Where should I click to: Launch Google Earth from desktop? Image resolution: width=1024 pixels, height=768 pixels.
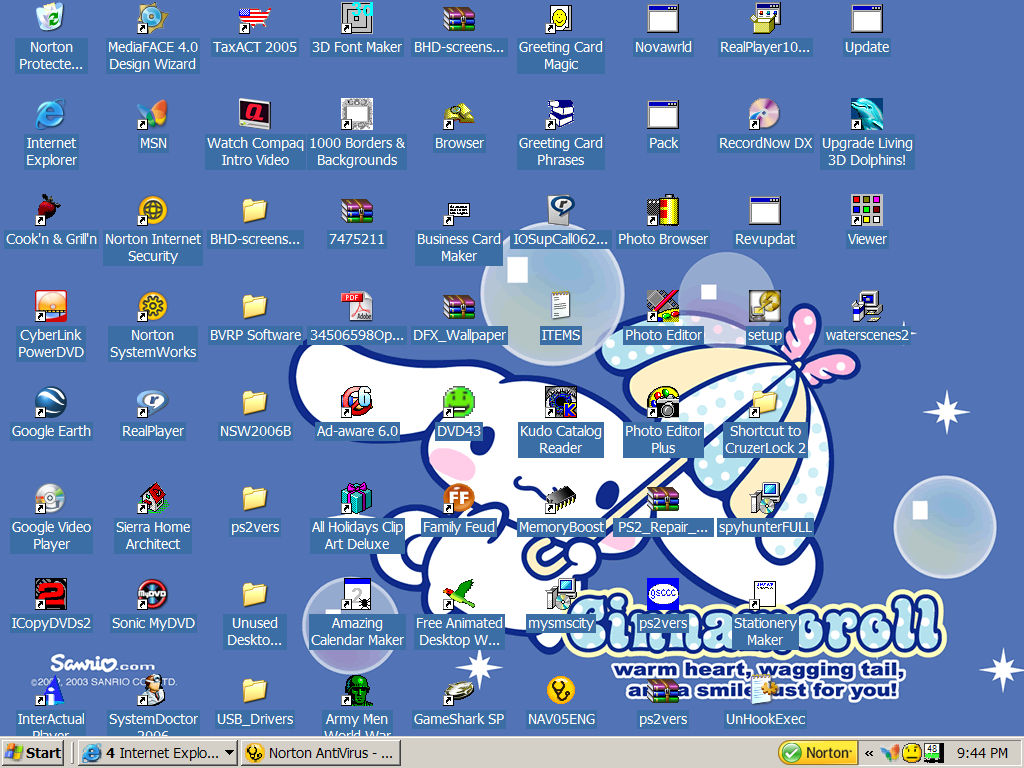pos(51,402)
